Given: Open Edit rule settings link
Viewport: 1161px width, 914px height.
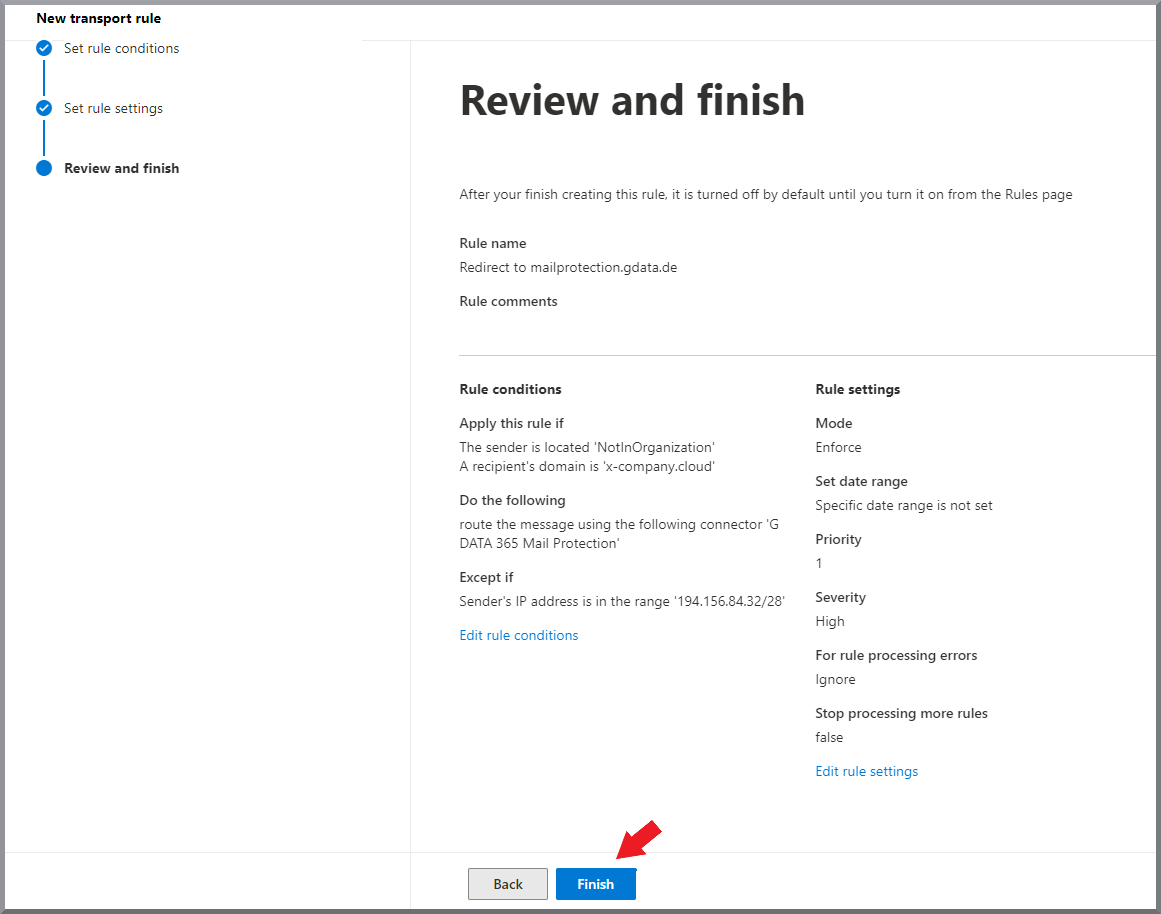Looking at the screenshot, I should tap(866, 771).
